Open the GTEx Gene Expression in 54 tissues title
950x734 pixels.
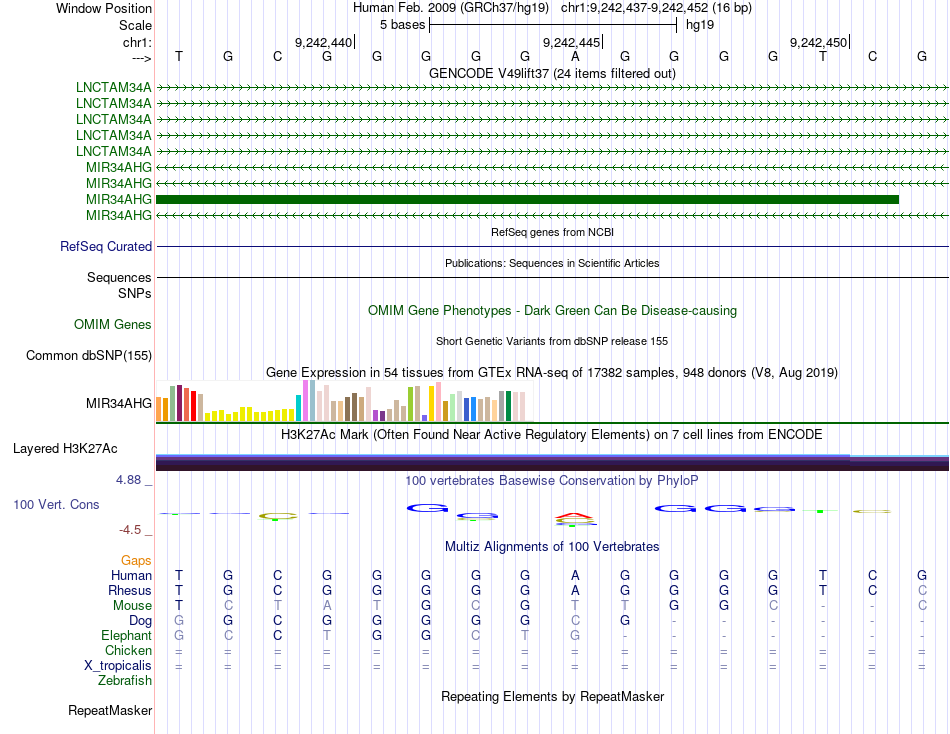pos(552,373)
